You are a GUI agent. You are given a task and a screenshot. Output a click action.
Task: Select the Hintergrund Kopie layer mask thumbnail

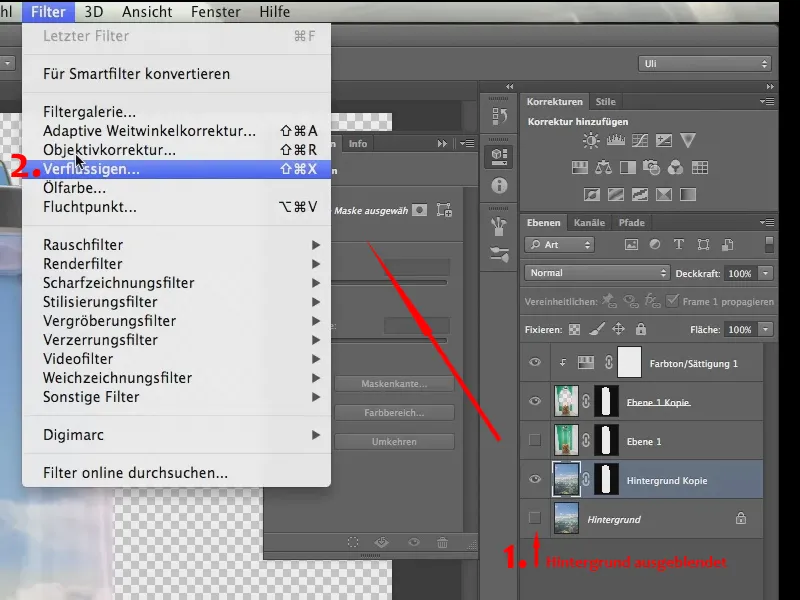(607, 479)
